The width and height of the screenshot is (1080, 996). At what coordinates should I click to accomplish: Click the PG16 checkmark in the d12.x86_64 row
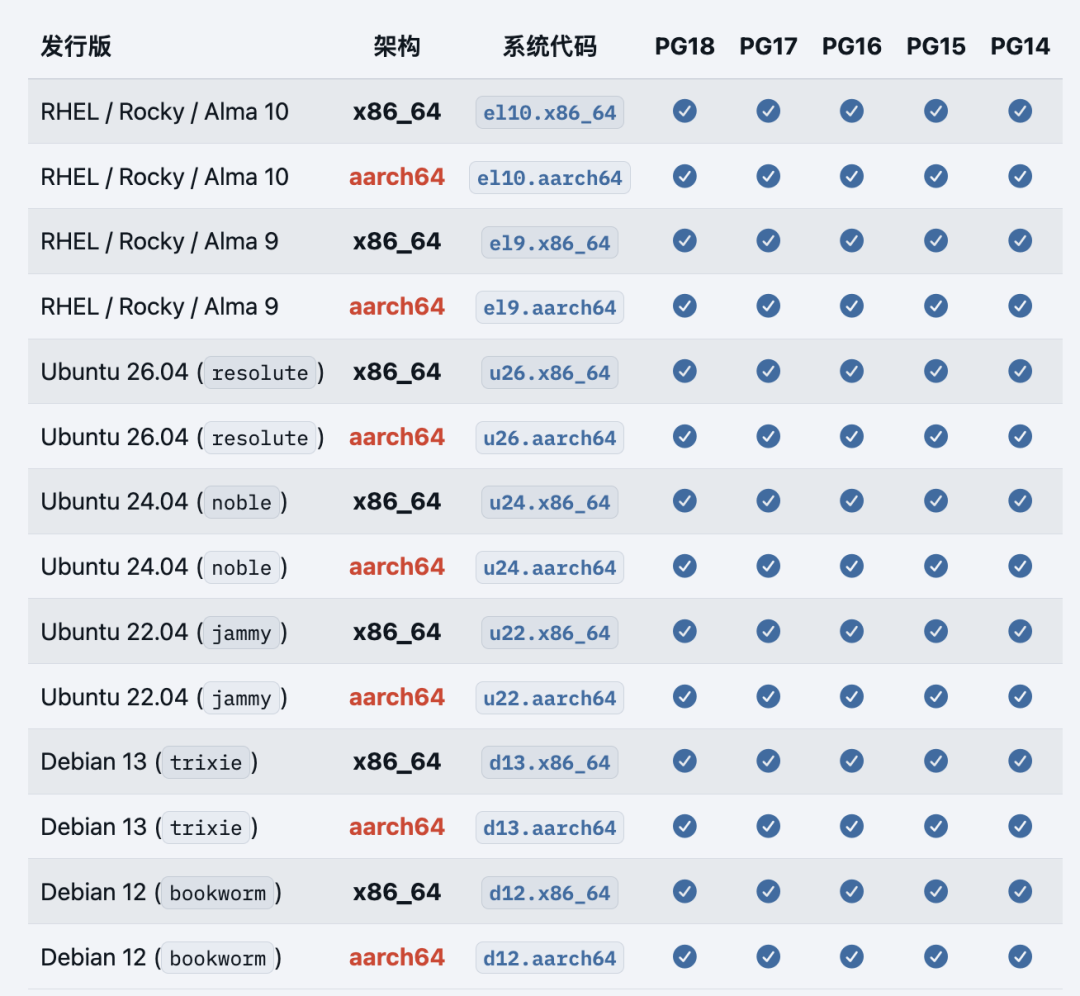point(852,891)
